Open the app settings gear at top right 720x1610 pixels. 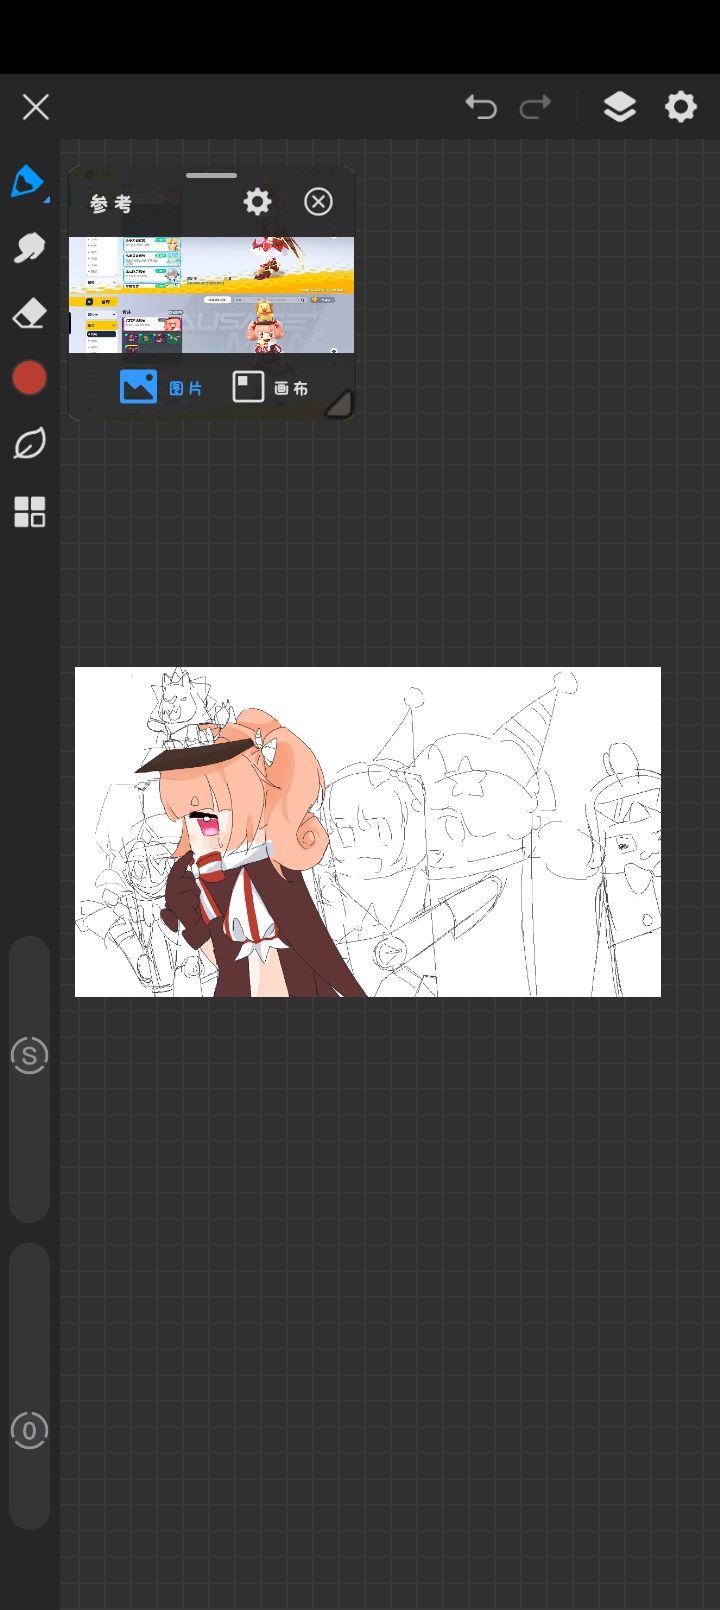681,106
